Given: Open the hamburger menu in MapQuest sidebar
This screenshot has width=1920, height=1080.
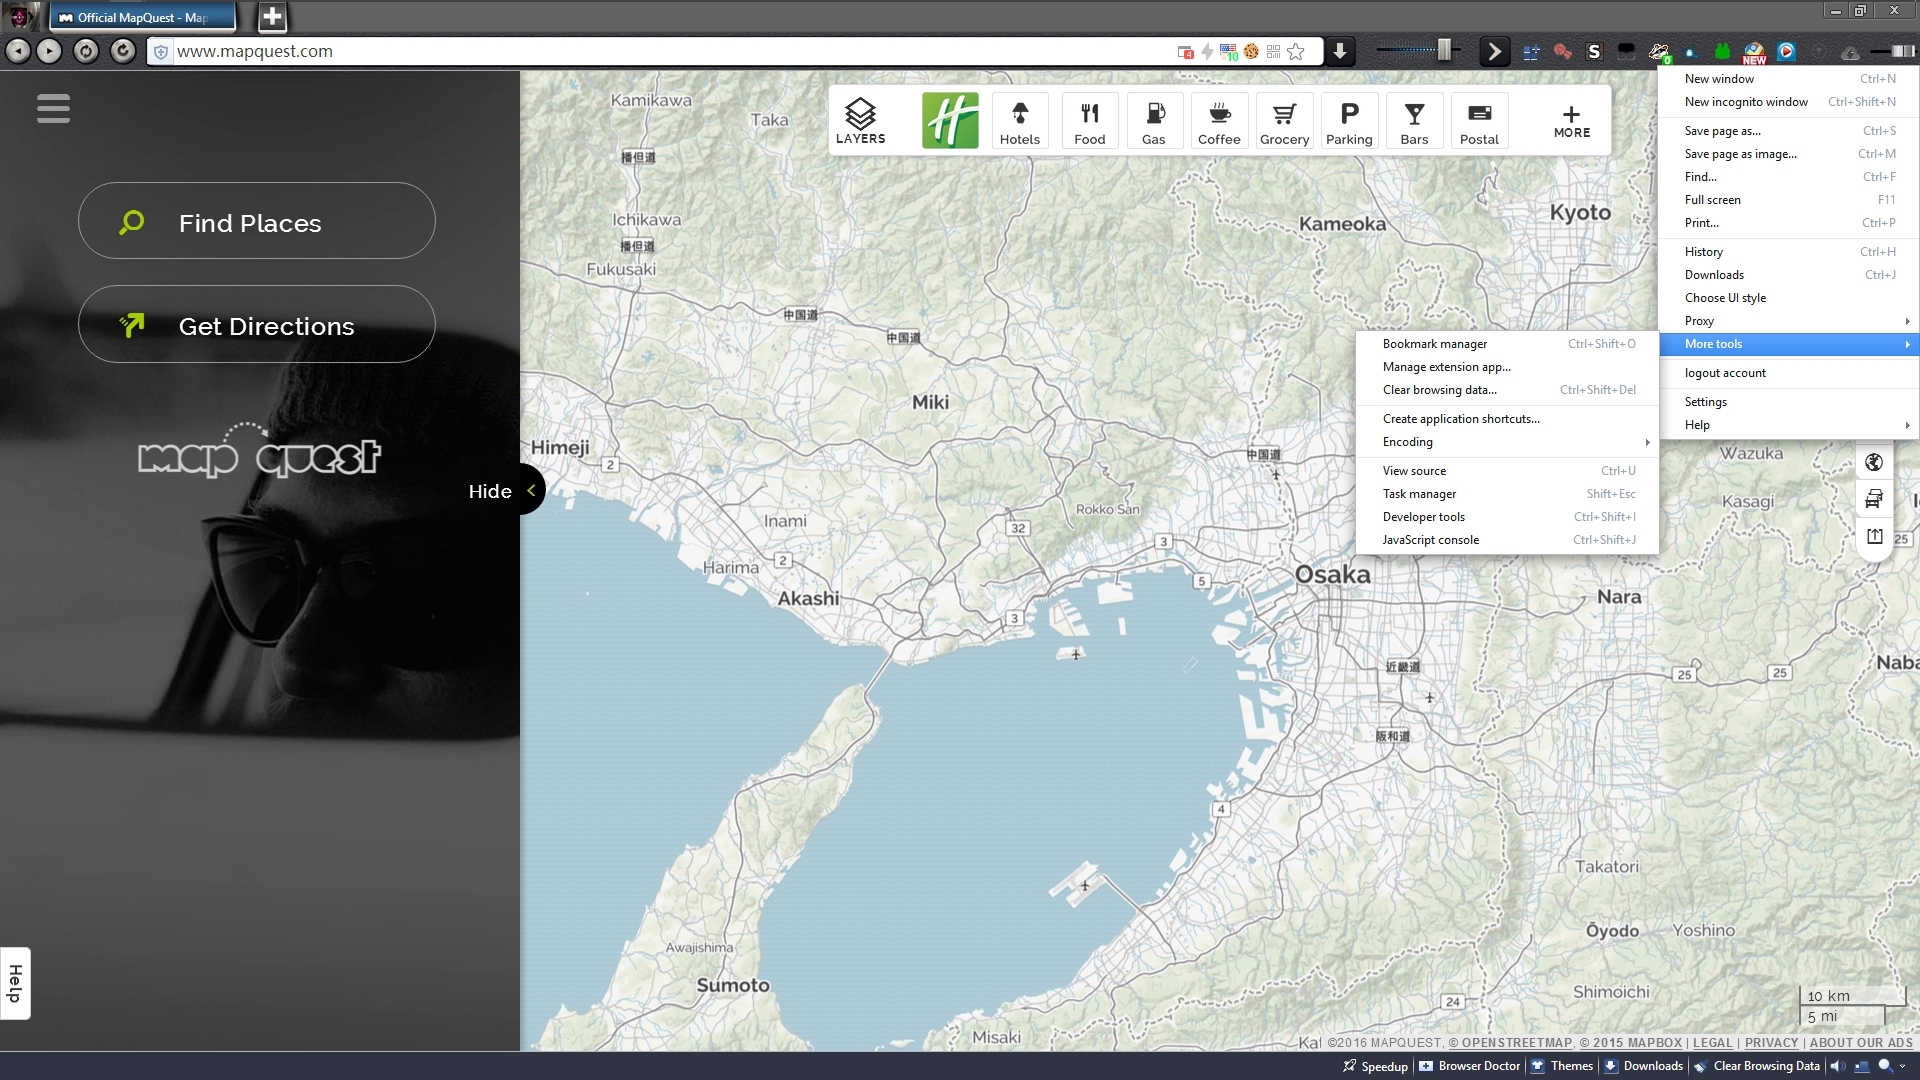Looking at the screenshot, I should (x=53, y=108).
